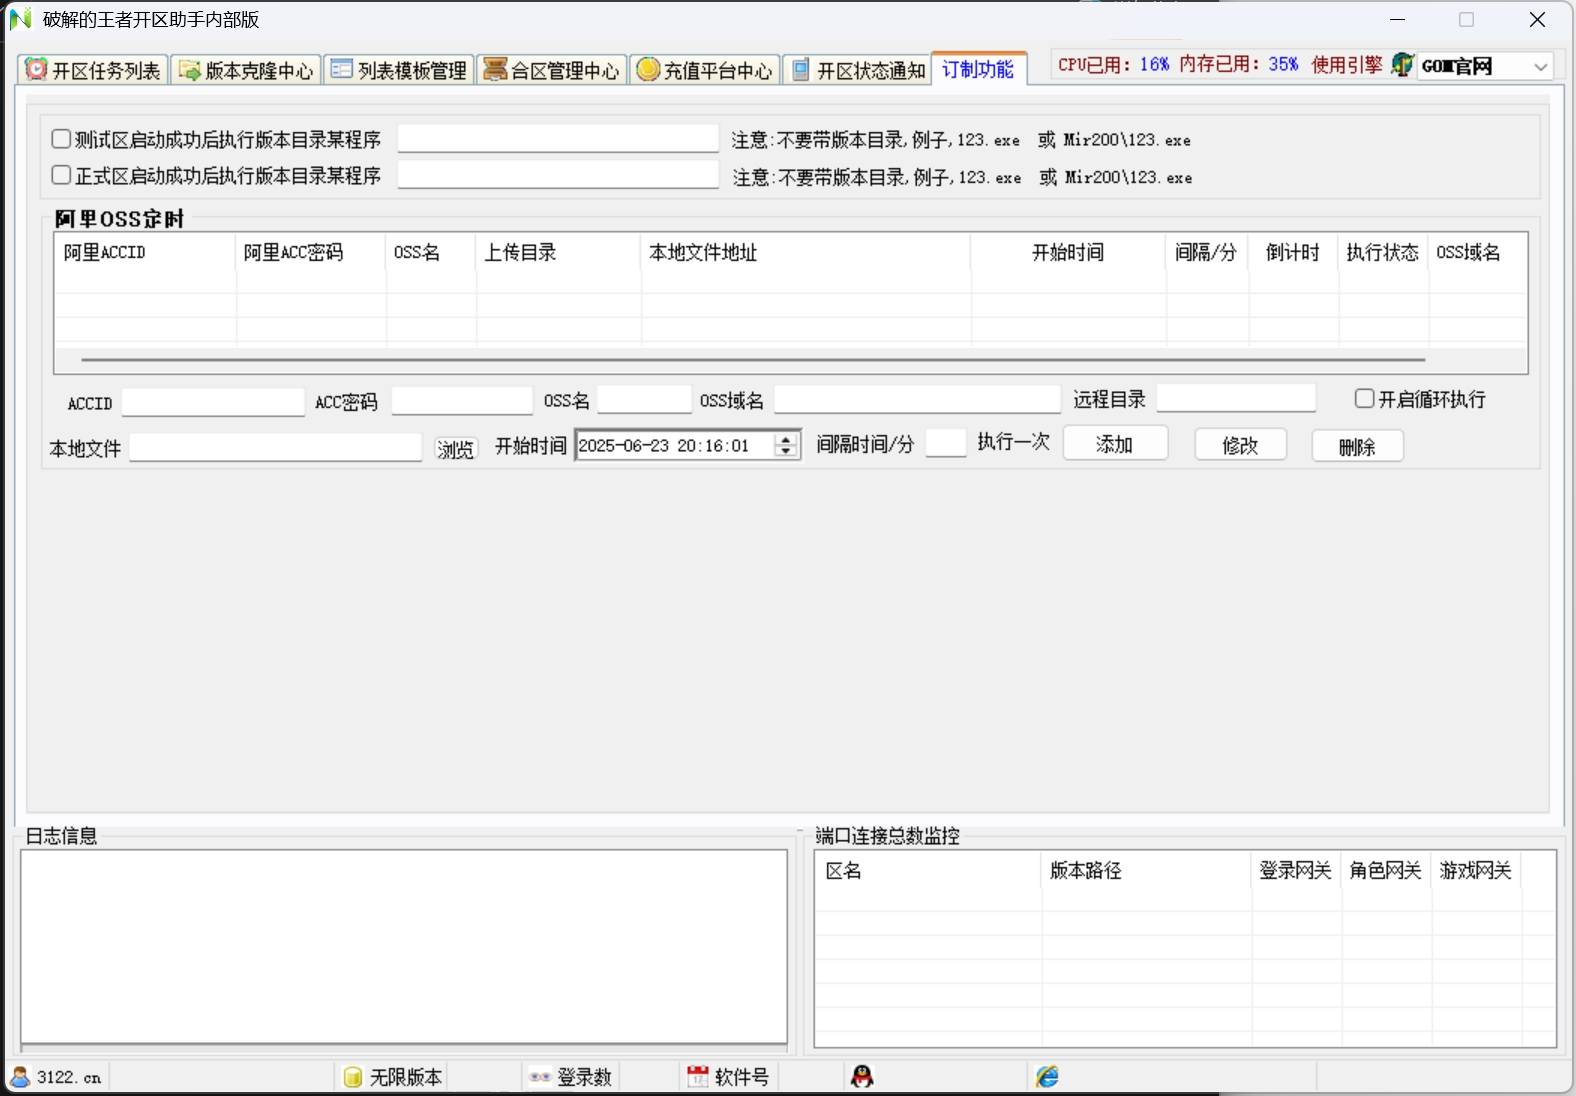1576x1096 pixels.
Task: Click the 间隔时间/分 input field
Action: pos(946,443)
